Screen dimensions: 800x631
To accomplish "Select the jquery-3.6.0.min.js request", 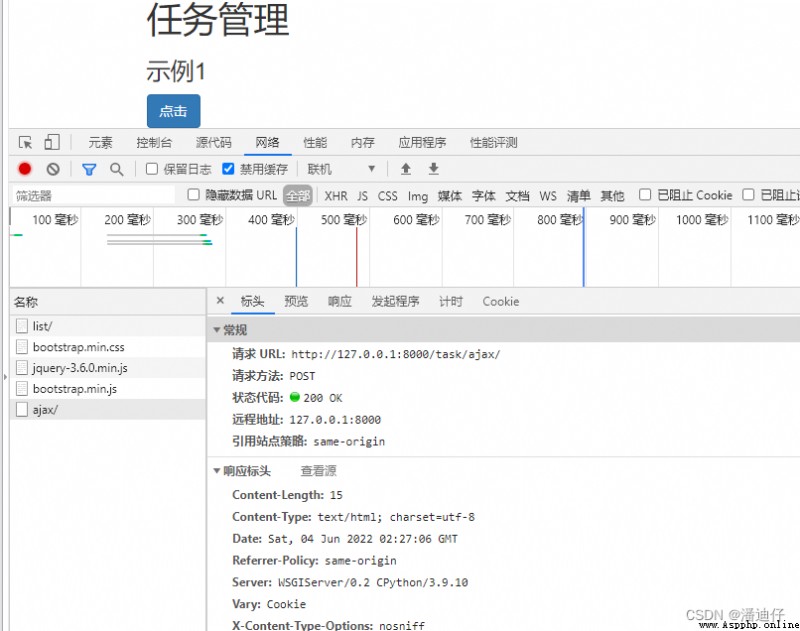I will click(x=108, y=368).
